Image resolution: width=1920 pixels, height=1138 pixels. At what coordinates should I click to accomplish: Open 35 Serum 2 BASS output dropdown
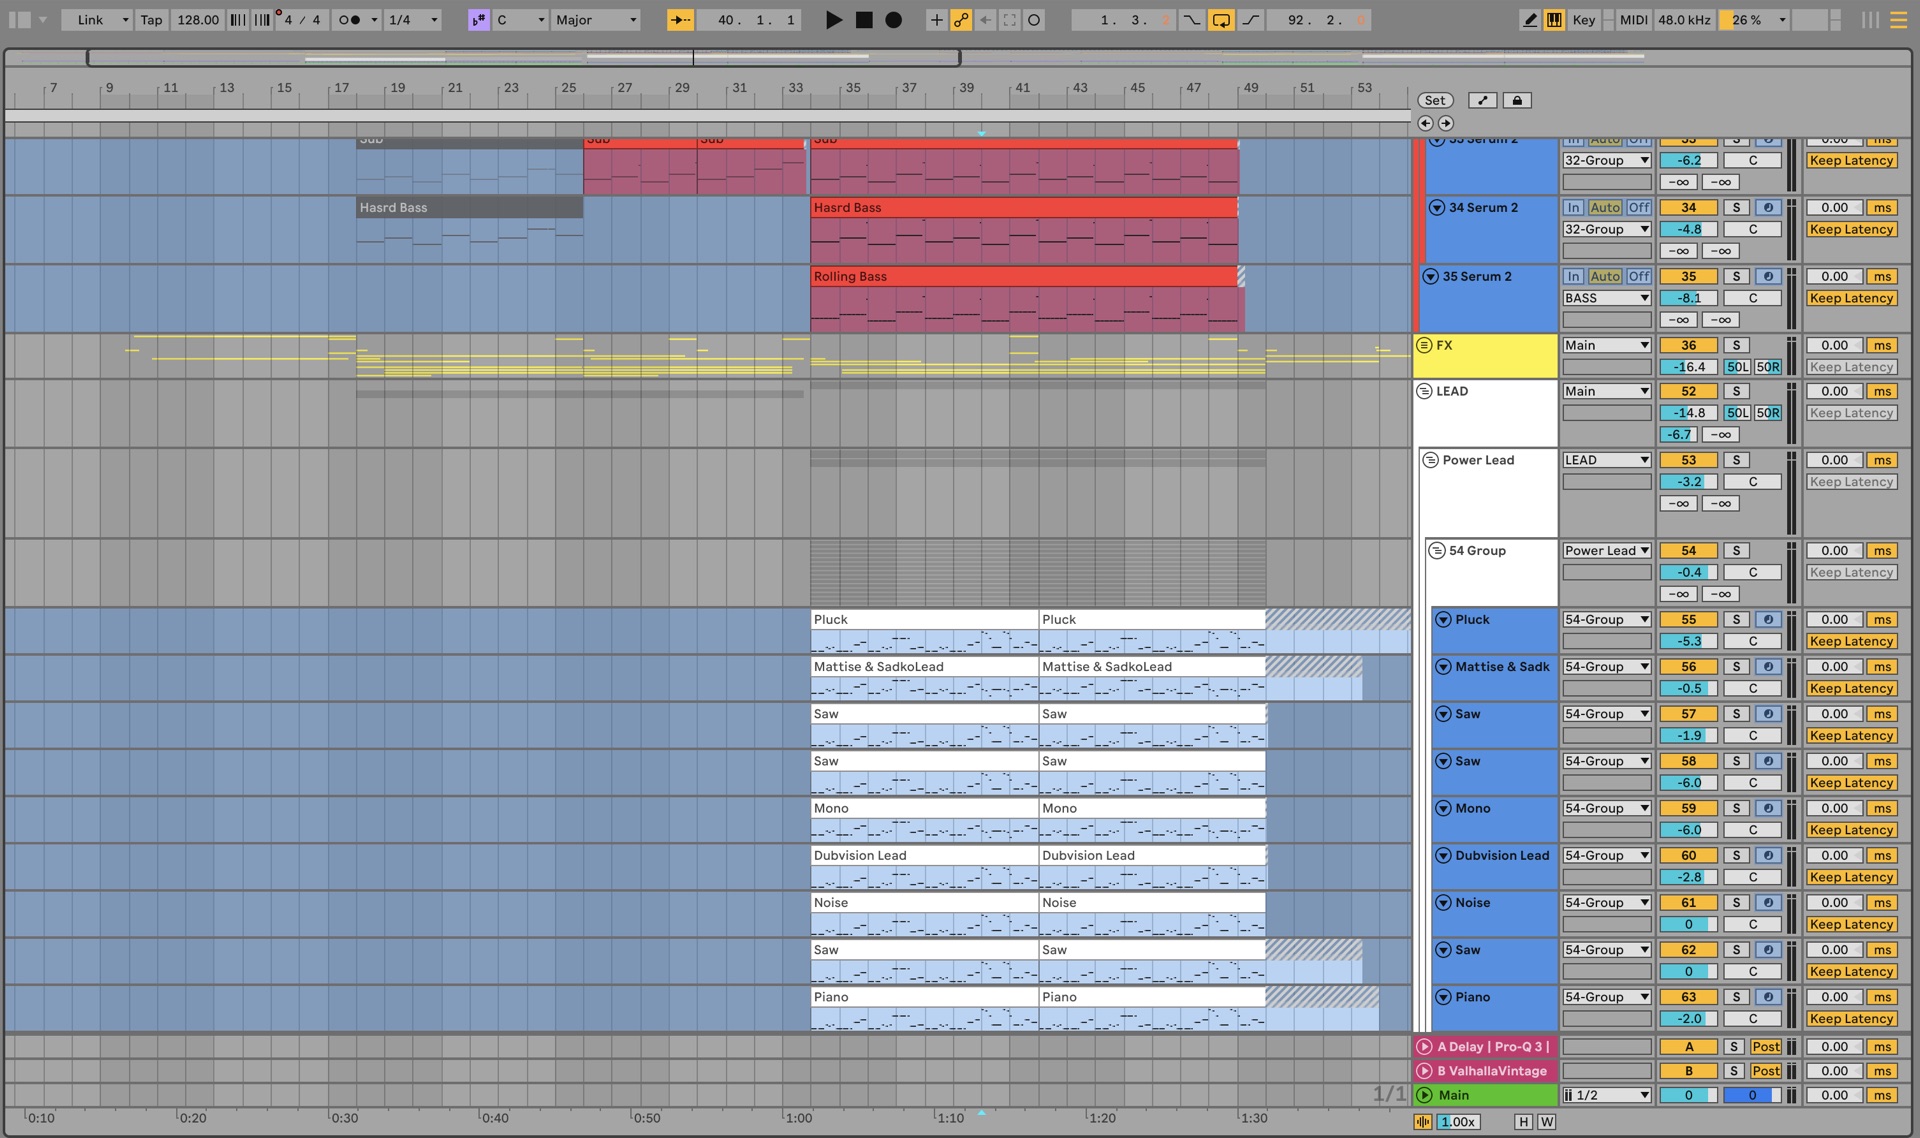1607,298
